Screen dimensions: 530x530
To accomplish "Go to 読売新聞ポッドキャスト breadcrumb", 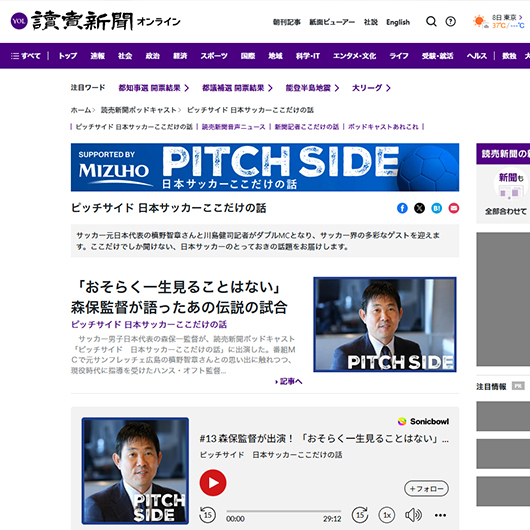I will click(x=139, y=110).
